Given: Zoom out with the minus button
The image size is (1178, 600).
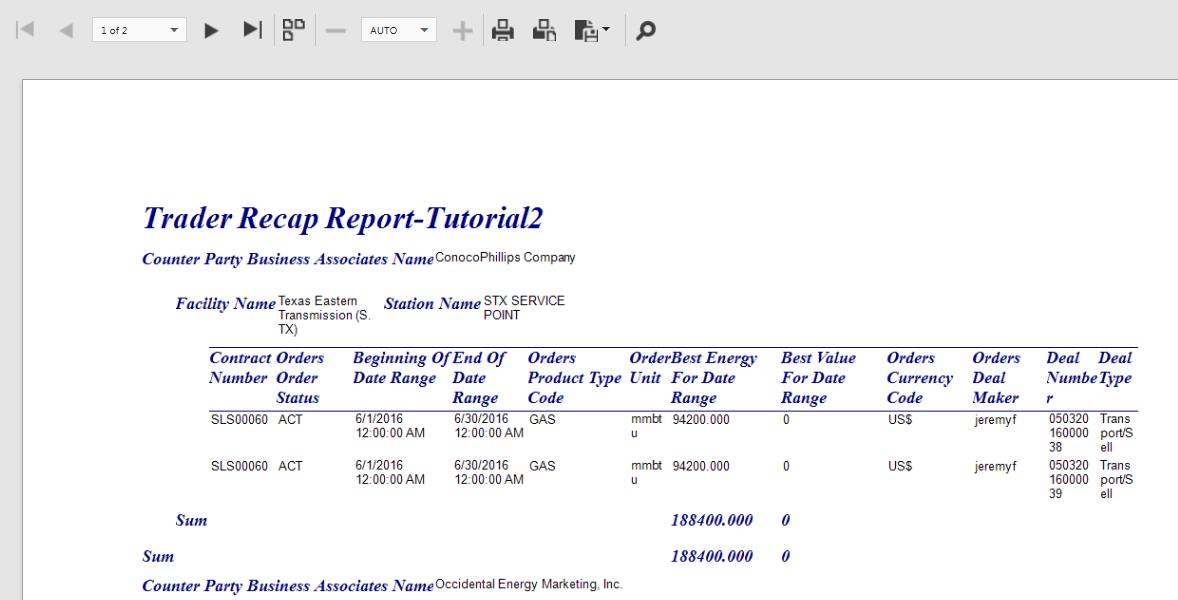Looking at the screenshot, I should (x=336, y=31).
